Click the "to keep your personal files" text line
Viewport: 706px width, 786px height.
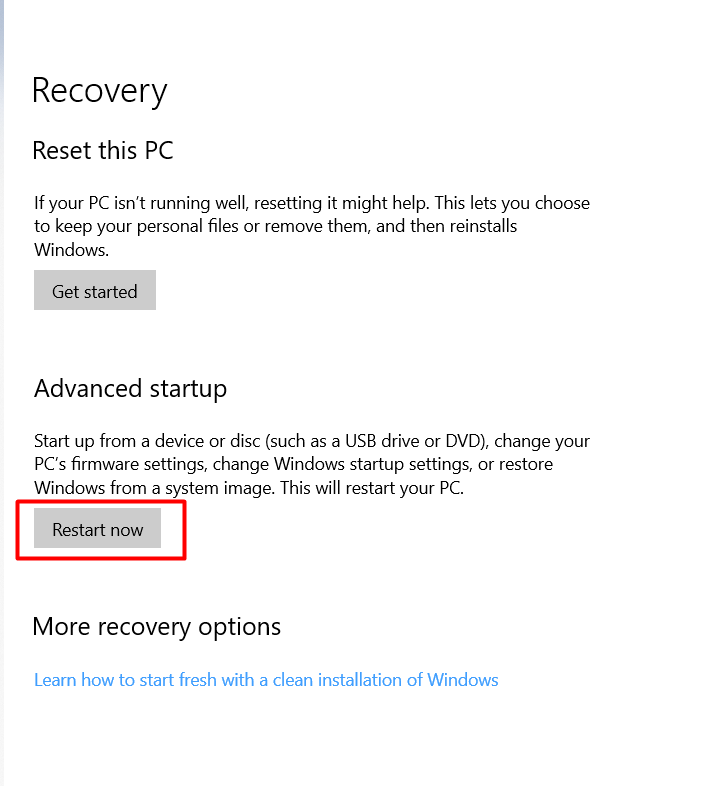[275, 226]
